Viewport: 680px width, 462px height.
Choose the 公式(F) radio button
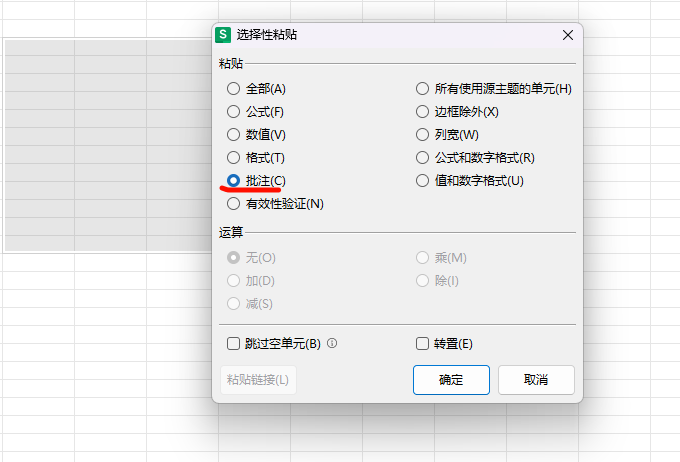point(234,112)
